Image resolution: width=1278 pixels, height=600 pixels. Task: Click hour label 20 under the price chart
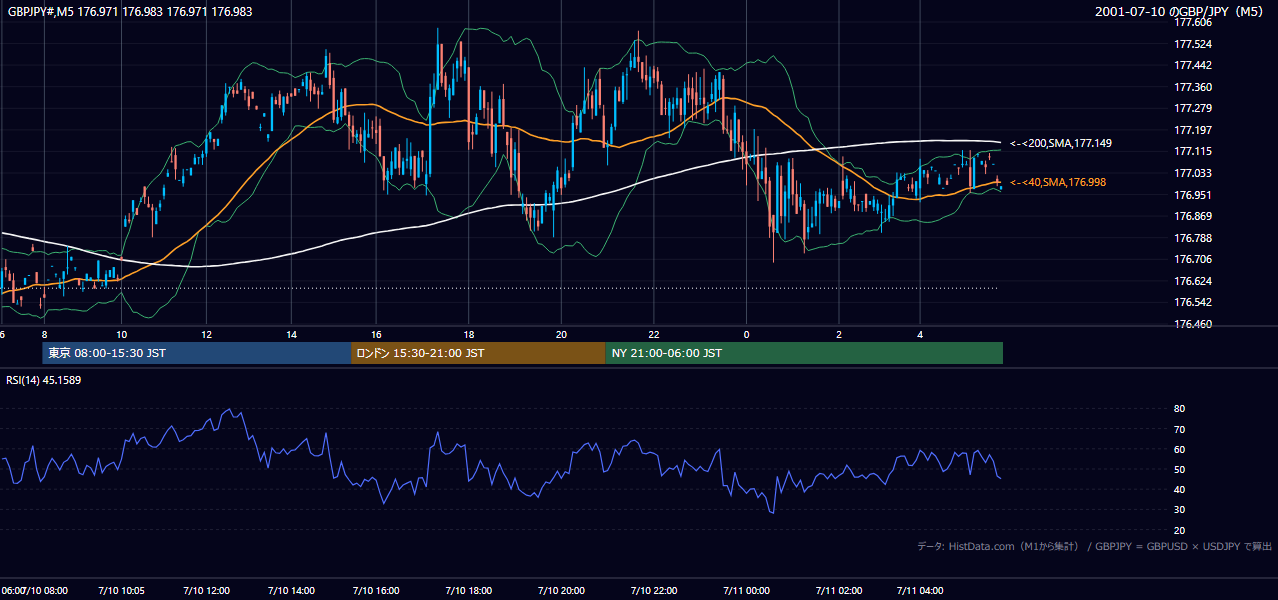pos(561,334)
